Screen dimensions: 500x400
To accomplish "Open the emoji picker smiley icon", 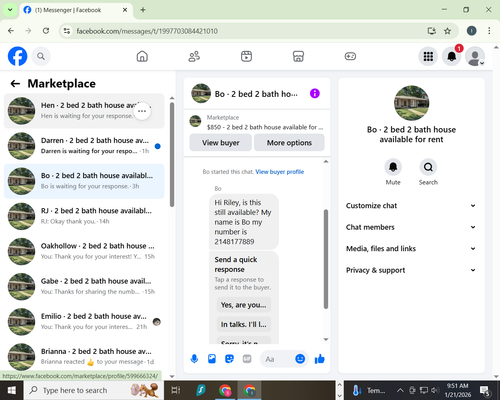I will point(300,359).
